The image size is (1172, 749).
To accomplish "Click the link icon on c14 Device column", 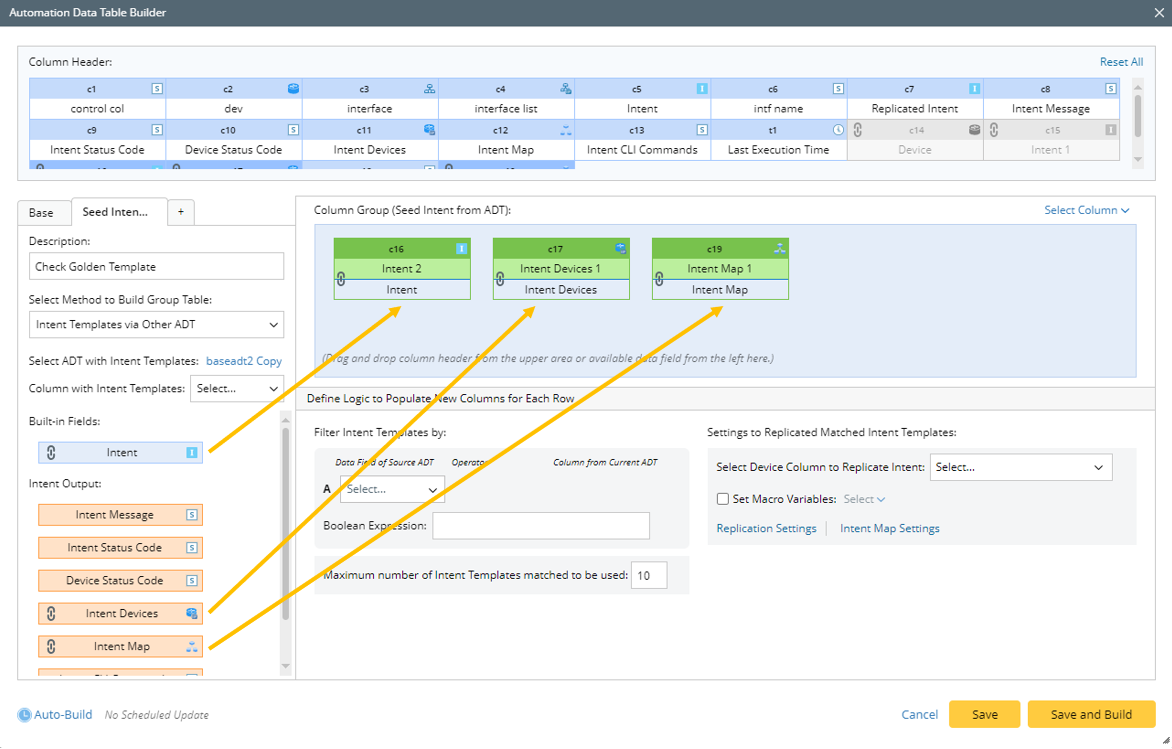I will point(858,129).
